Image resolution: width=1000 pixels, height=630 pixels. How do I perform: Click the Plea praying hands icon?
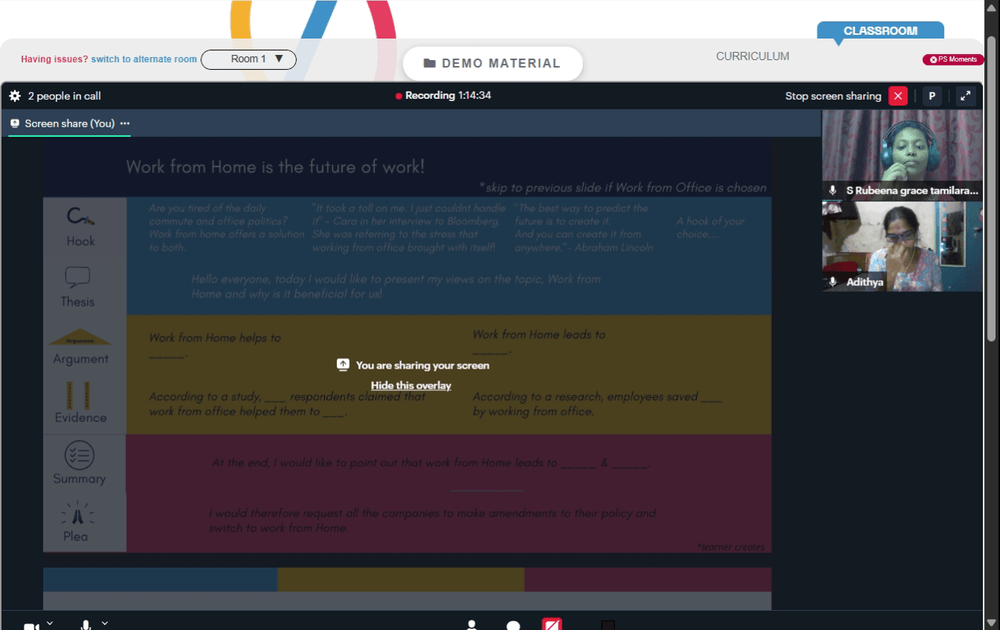click(x=77, y=514)
